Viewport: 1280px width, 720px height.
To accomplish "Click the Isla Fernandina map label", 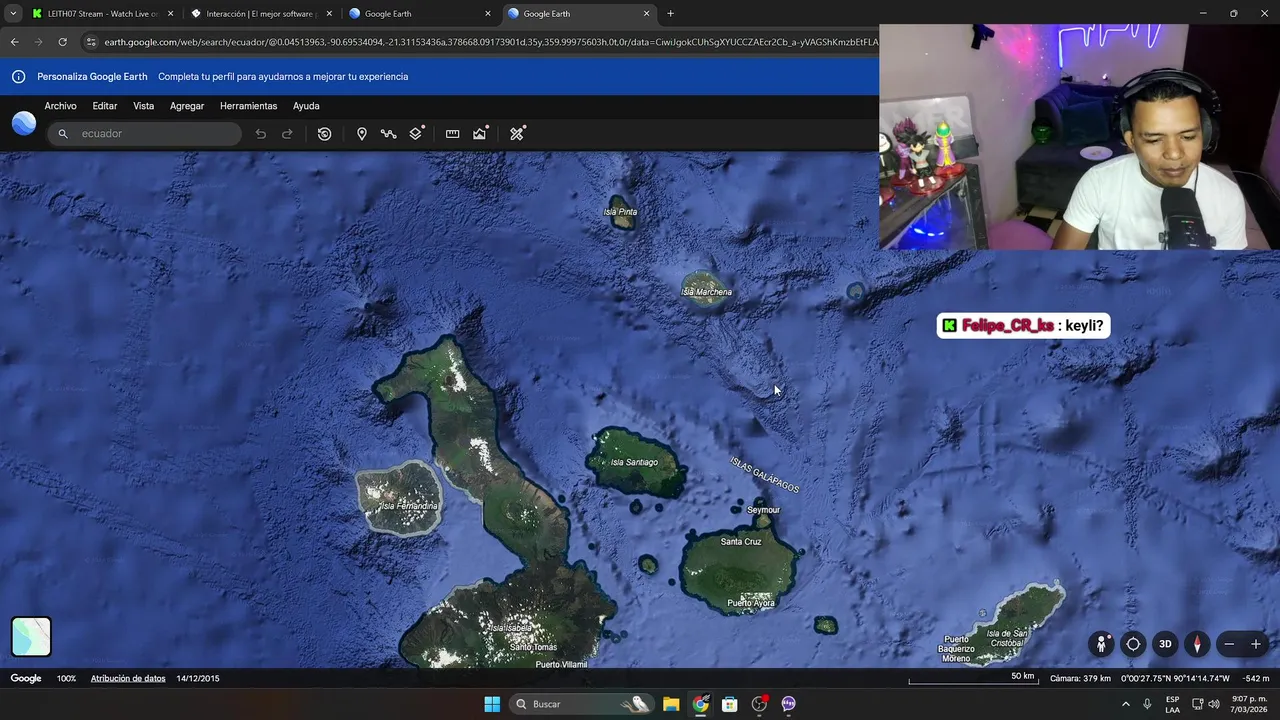I will pyautogui.click(x=408, y=506).
